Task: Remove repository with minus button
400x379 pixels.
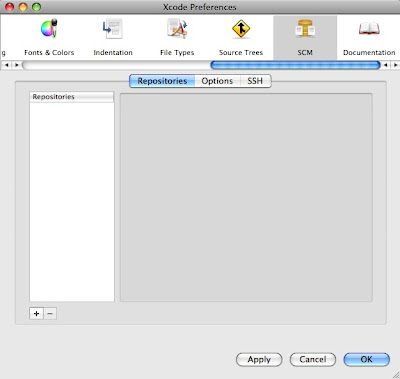Action: tap(50, 313)
